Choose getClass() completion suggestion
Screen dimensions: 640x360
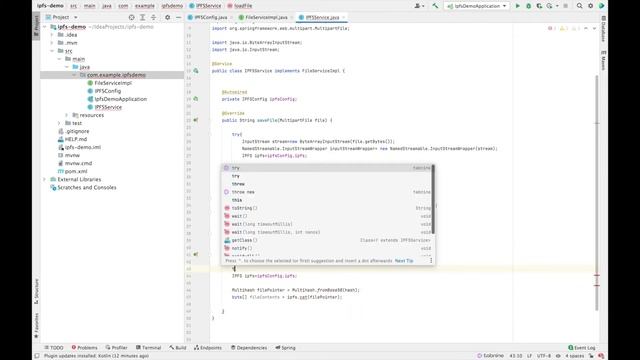327,240
